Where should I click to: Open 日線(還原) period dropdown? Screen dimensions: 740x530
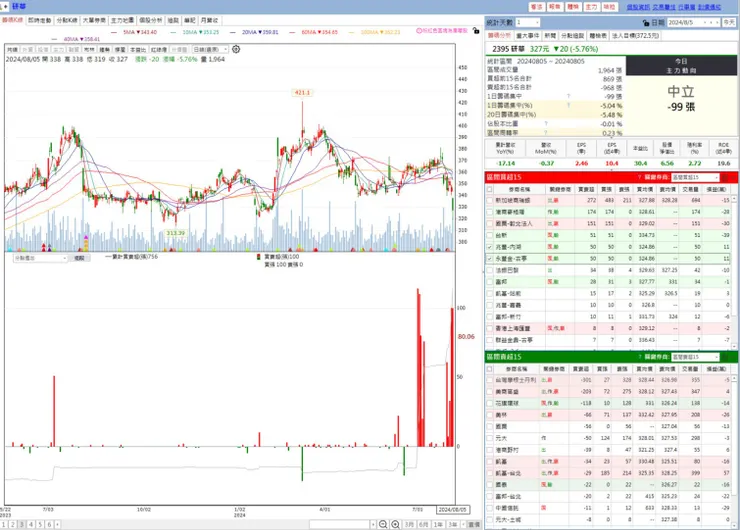coord(210,50)
